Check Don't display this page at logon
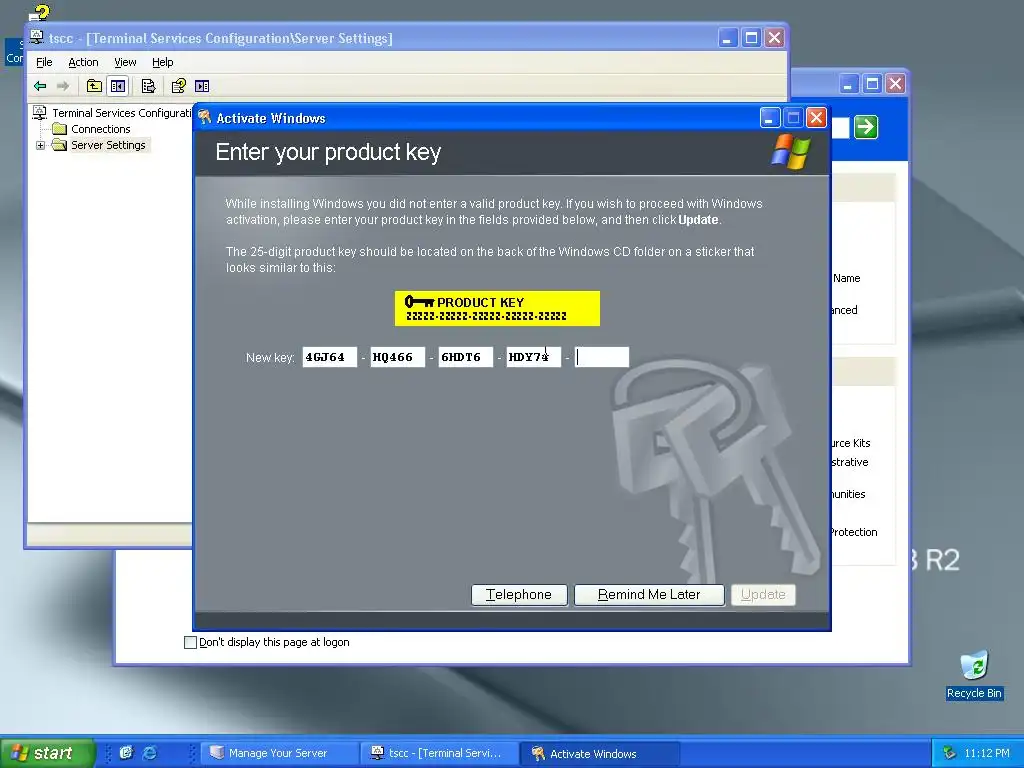The height and width of the screenshot is (768, 1024). [x=191, y=643]
